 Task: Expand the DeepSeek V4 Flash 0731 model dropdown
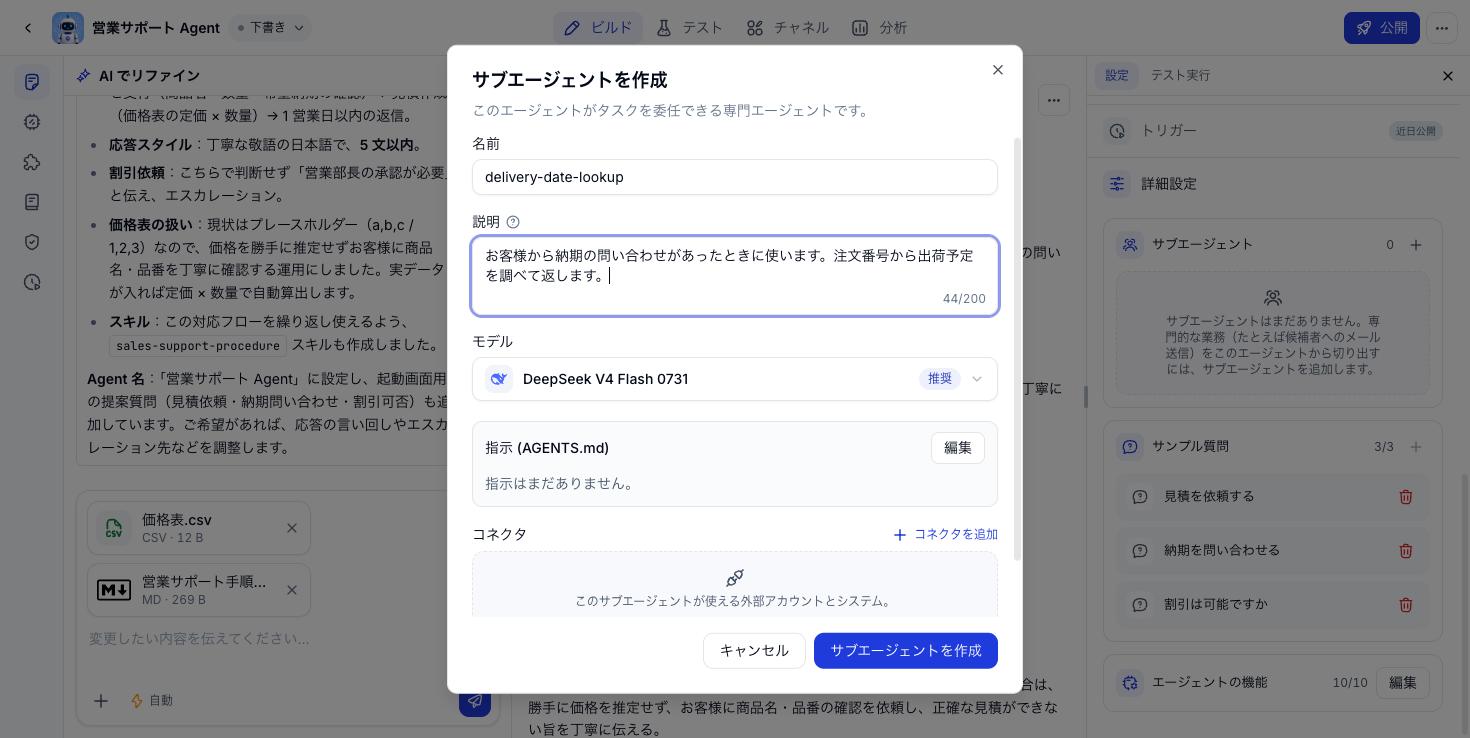click(x=735, y=379)
